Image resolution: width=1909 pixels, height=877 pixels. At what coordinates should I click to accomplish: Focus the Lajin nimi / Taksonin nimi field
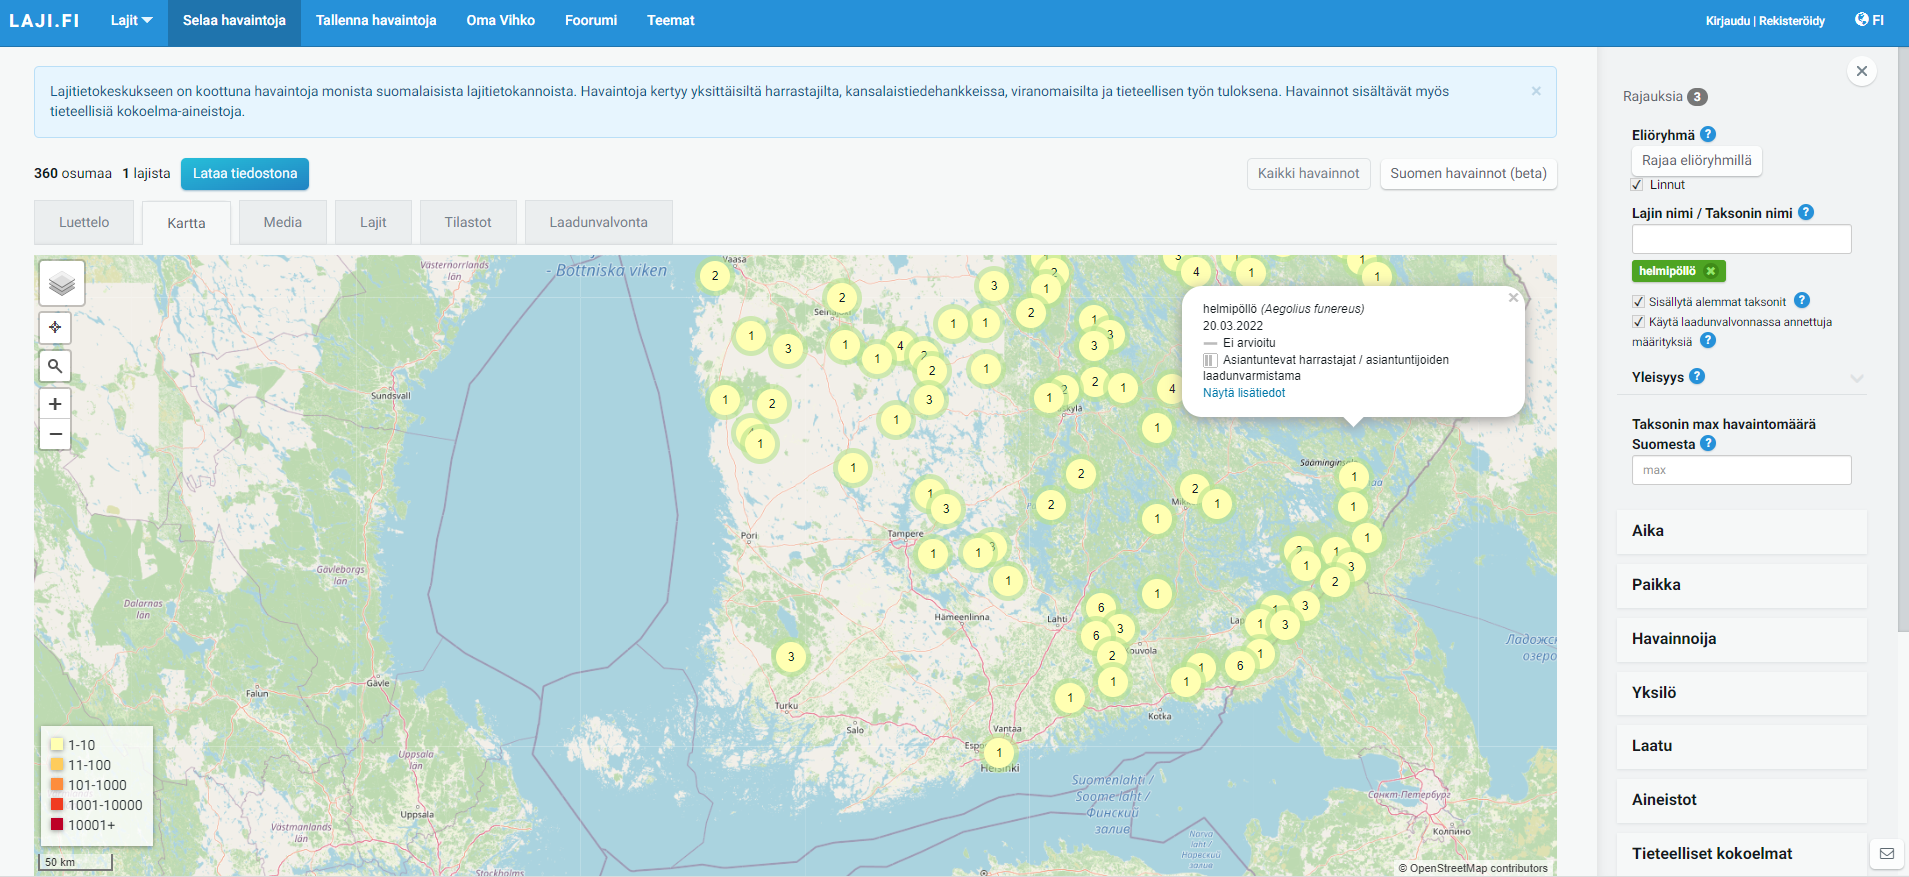1741,239
